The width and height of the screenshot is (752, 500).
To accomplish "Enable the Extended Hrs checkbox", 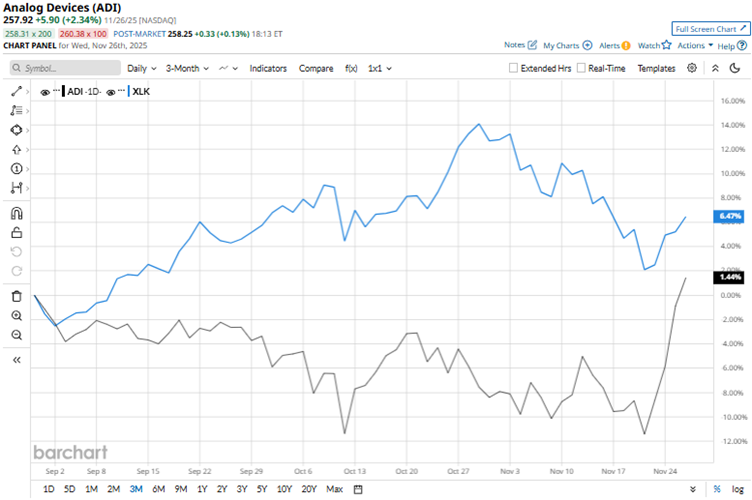I will pyautogui.click(x=513, y=68).
